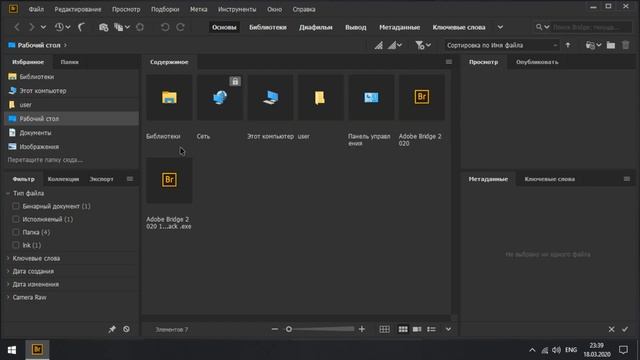Click the thumbnail quality icon in path bar
Viewport: 640px width, 360px height.
coord(379,45)
